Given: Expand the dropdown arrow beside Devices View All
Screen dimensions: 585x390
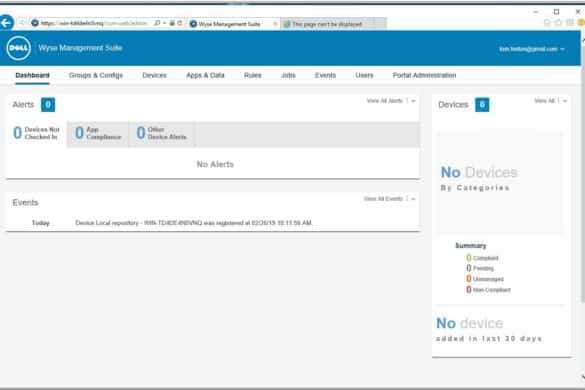Looking at the screenshot, I should click(565, 101).
